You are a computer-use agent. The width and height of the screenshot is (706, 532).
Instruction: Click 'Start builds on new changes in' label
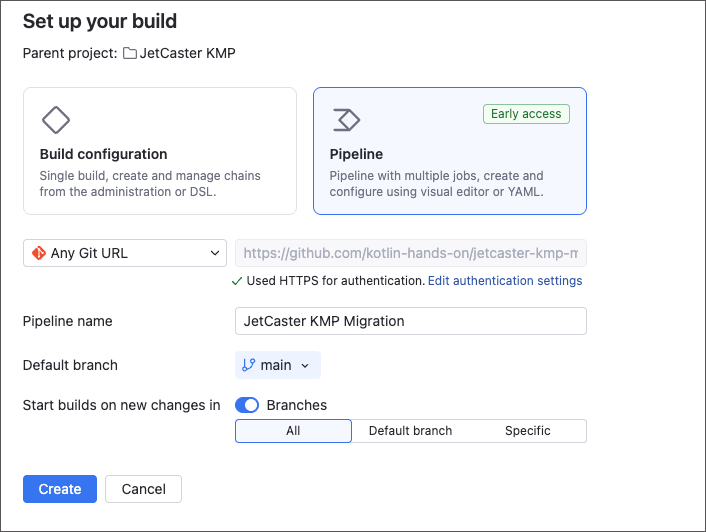(122, 405)
